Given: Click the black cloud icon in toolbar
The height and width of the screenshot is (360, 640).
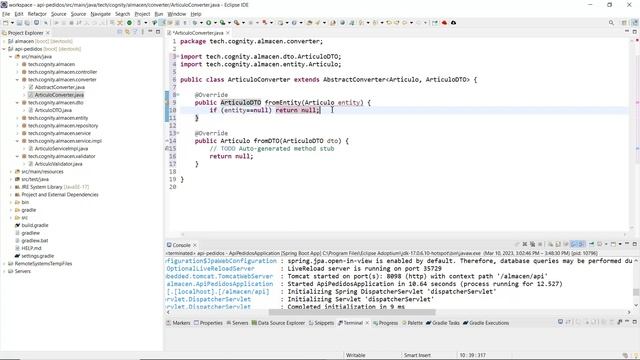Looking at the screenshot, I should pos(453,22).
